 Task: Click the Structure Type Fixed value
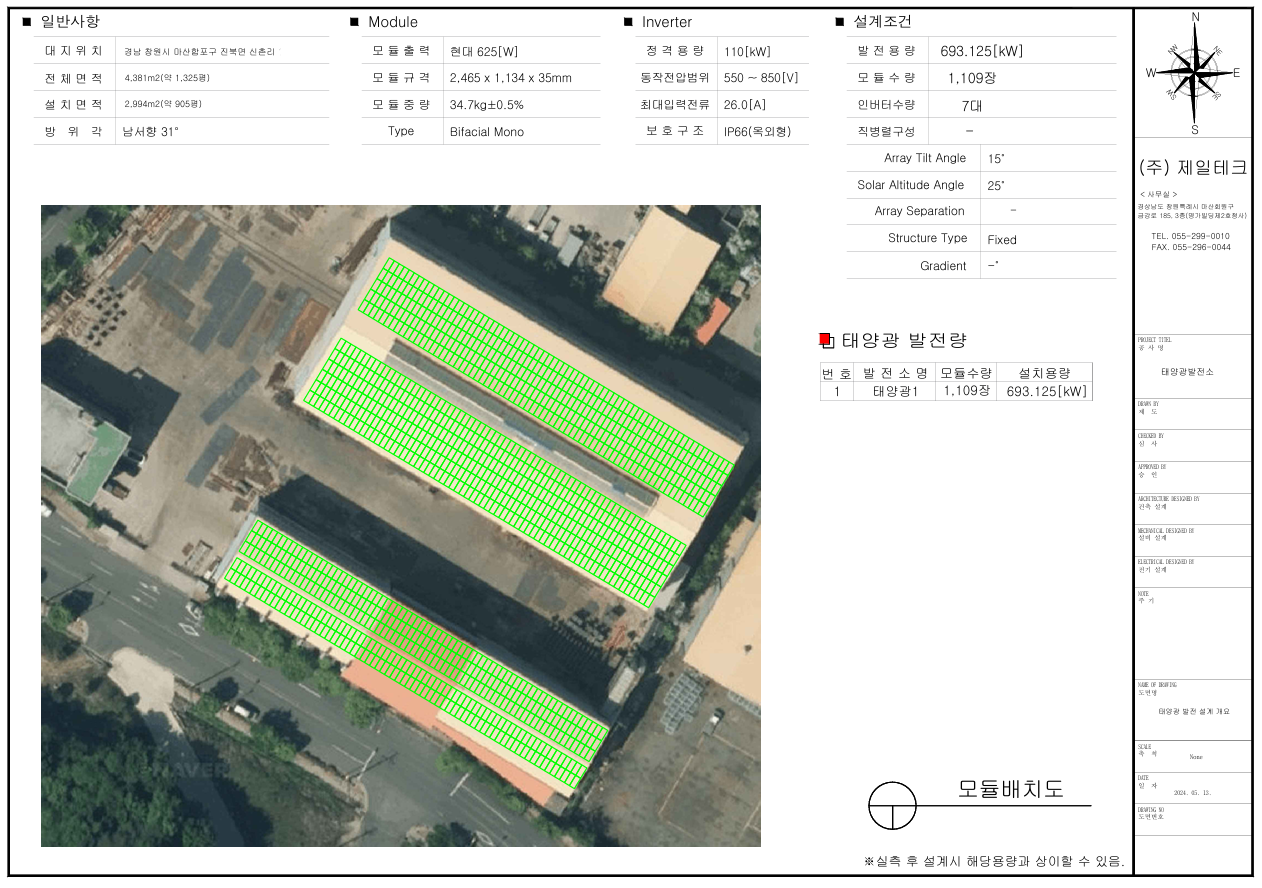click(x=1001, y=240)
